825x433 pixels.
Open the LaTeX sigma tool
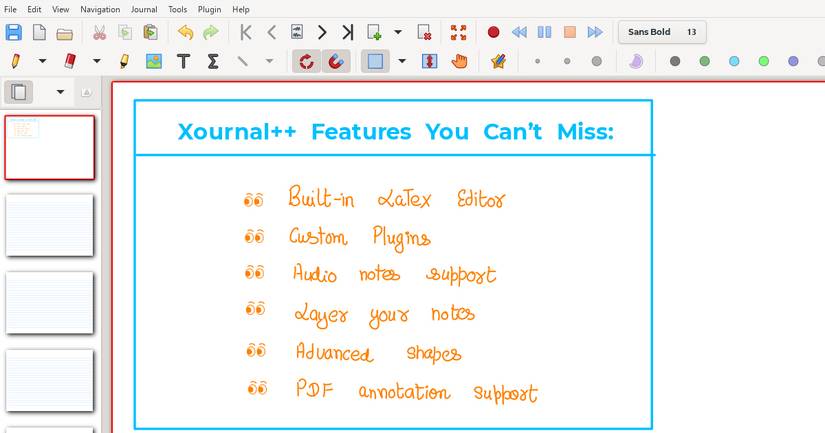(213, 62)
